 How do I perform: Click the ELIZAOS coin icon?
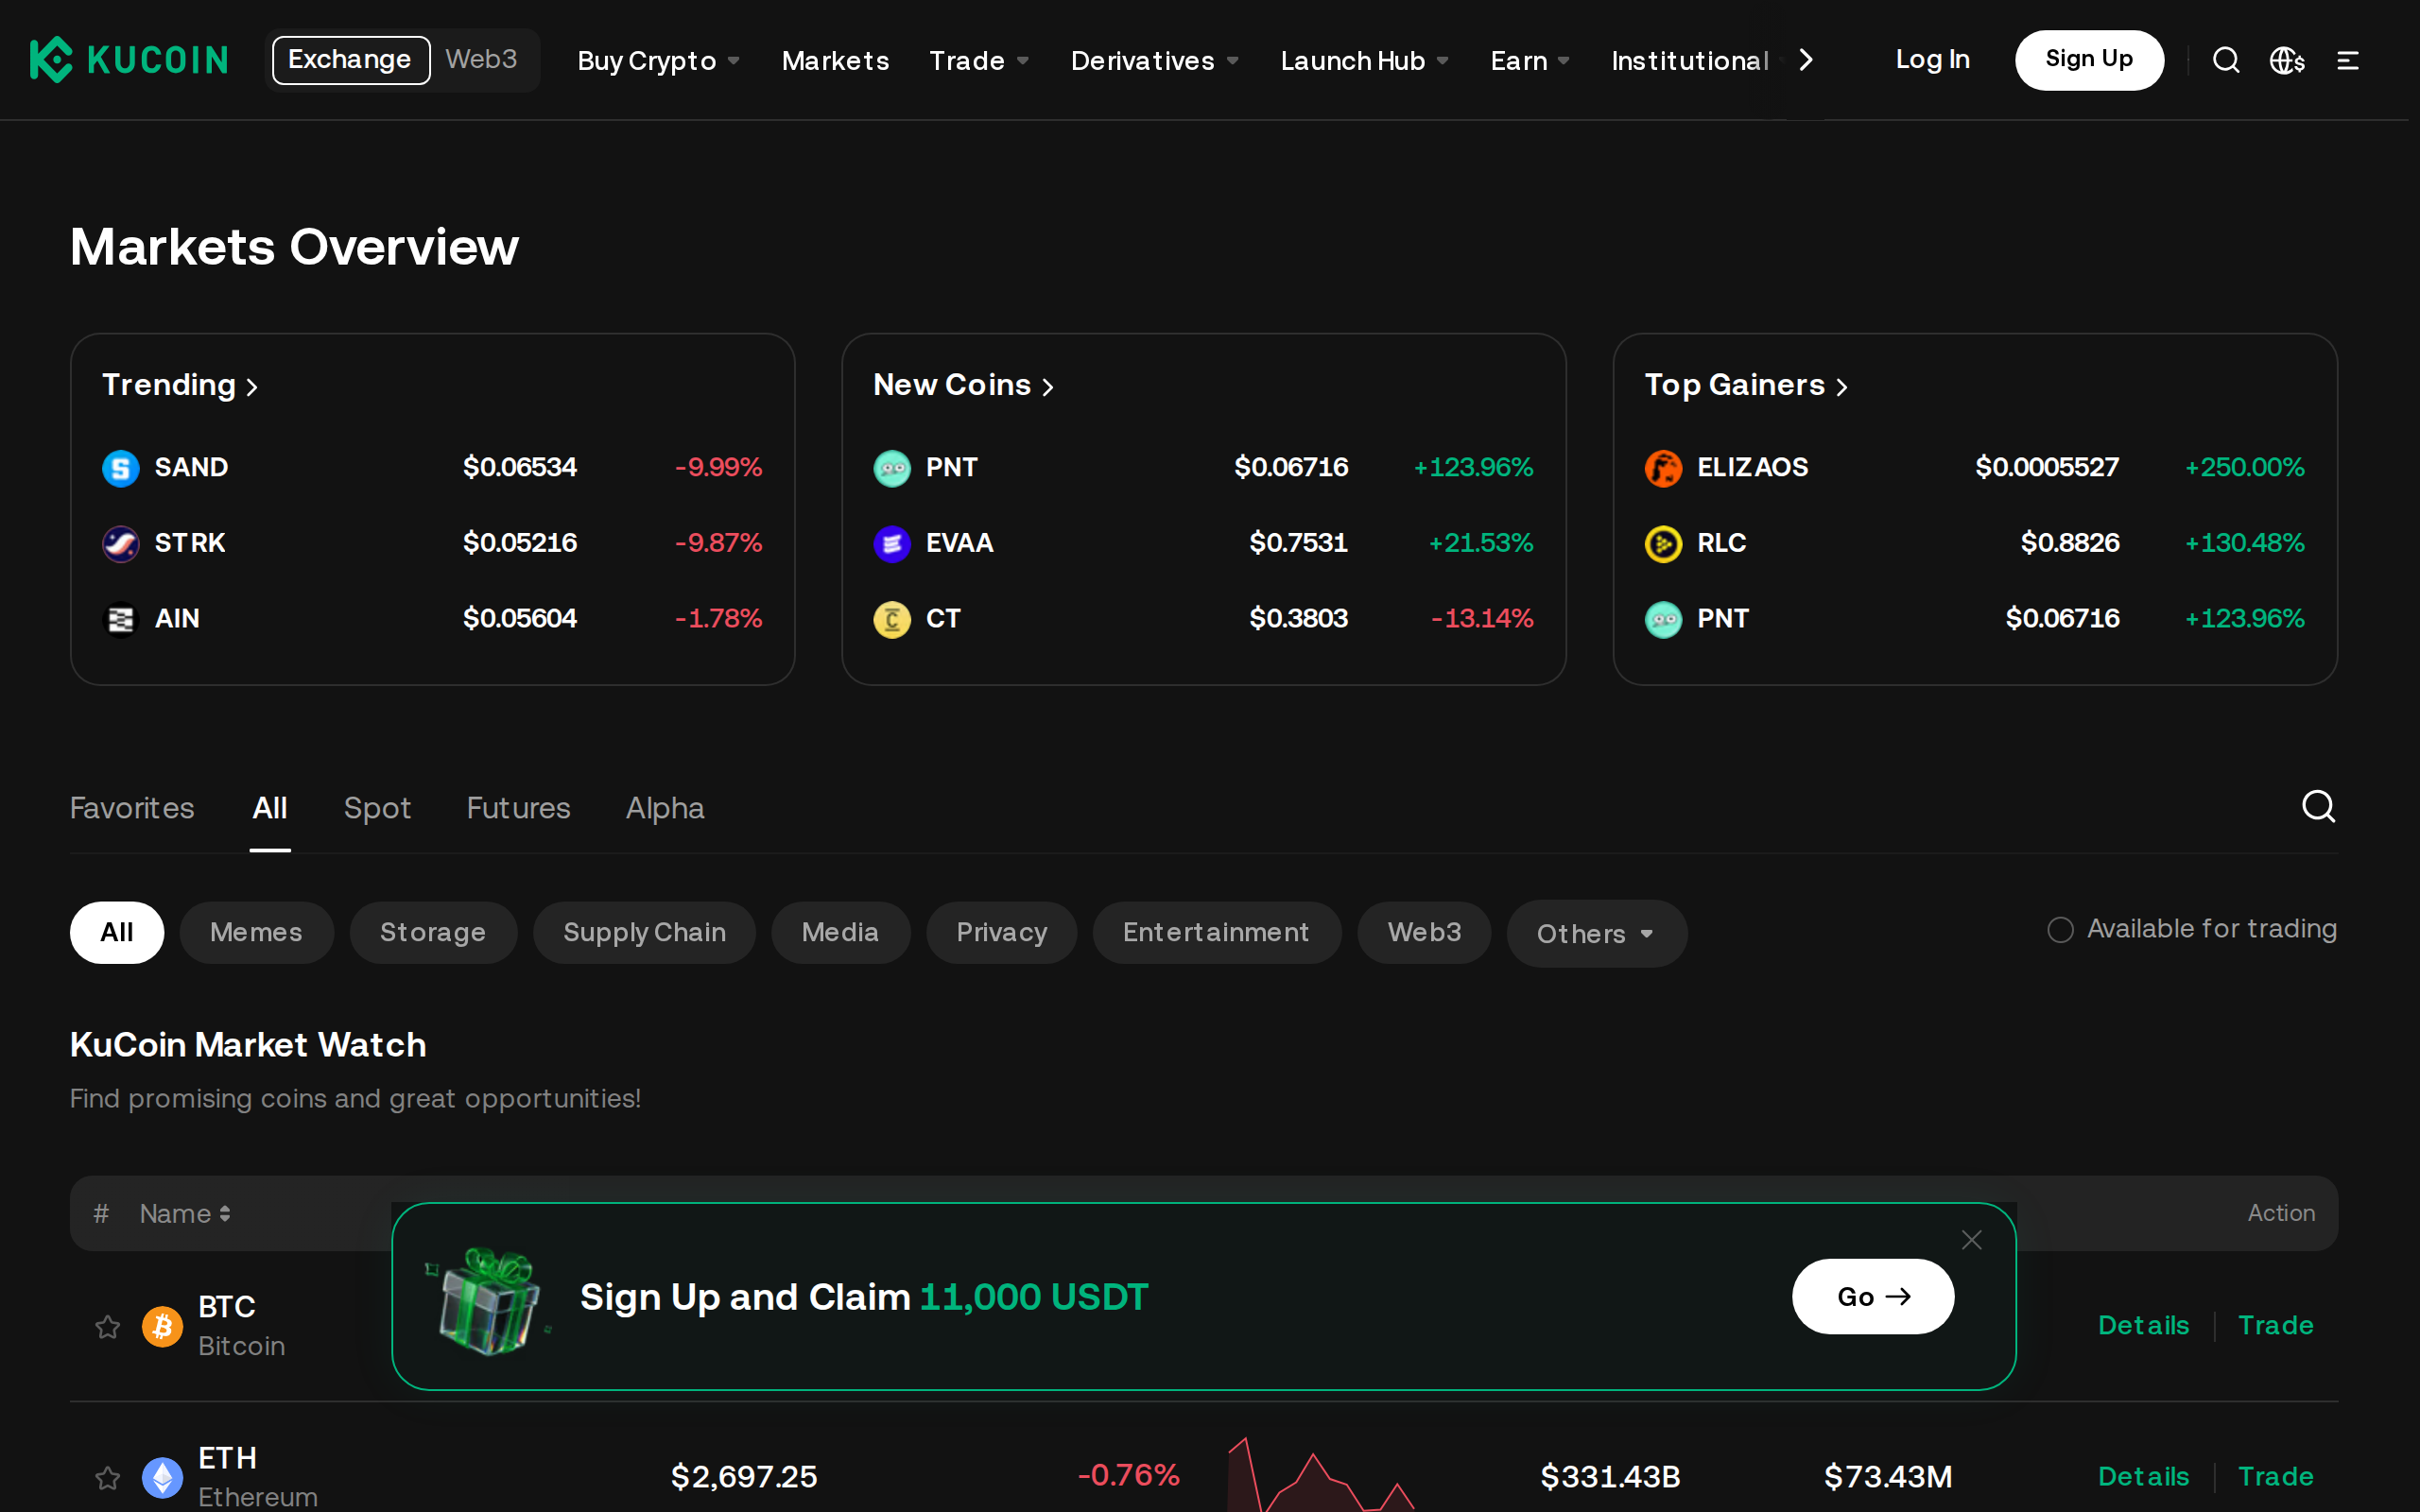click(1663, 468)
